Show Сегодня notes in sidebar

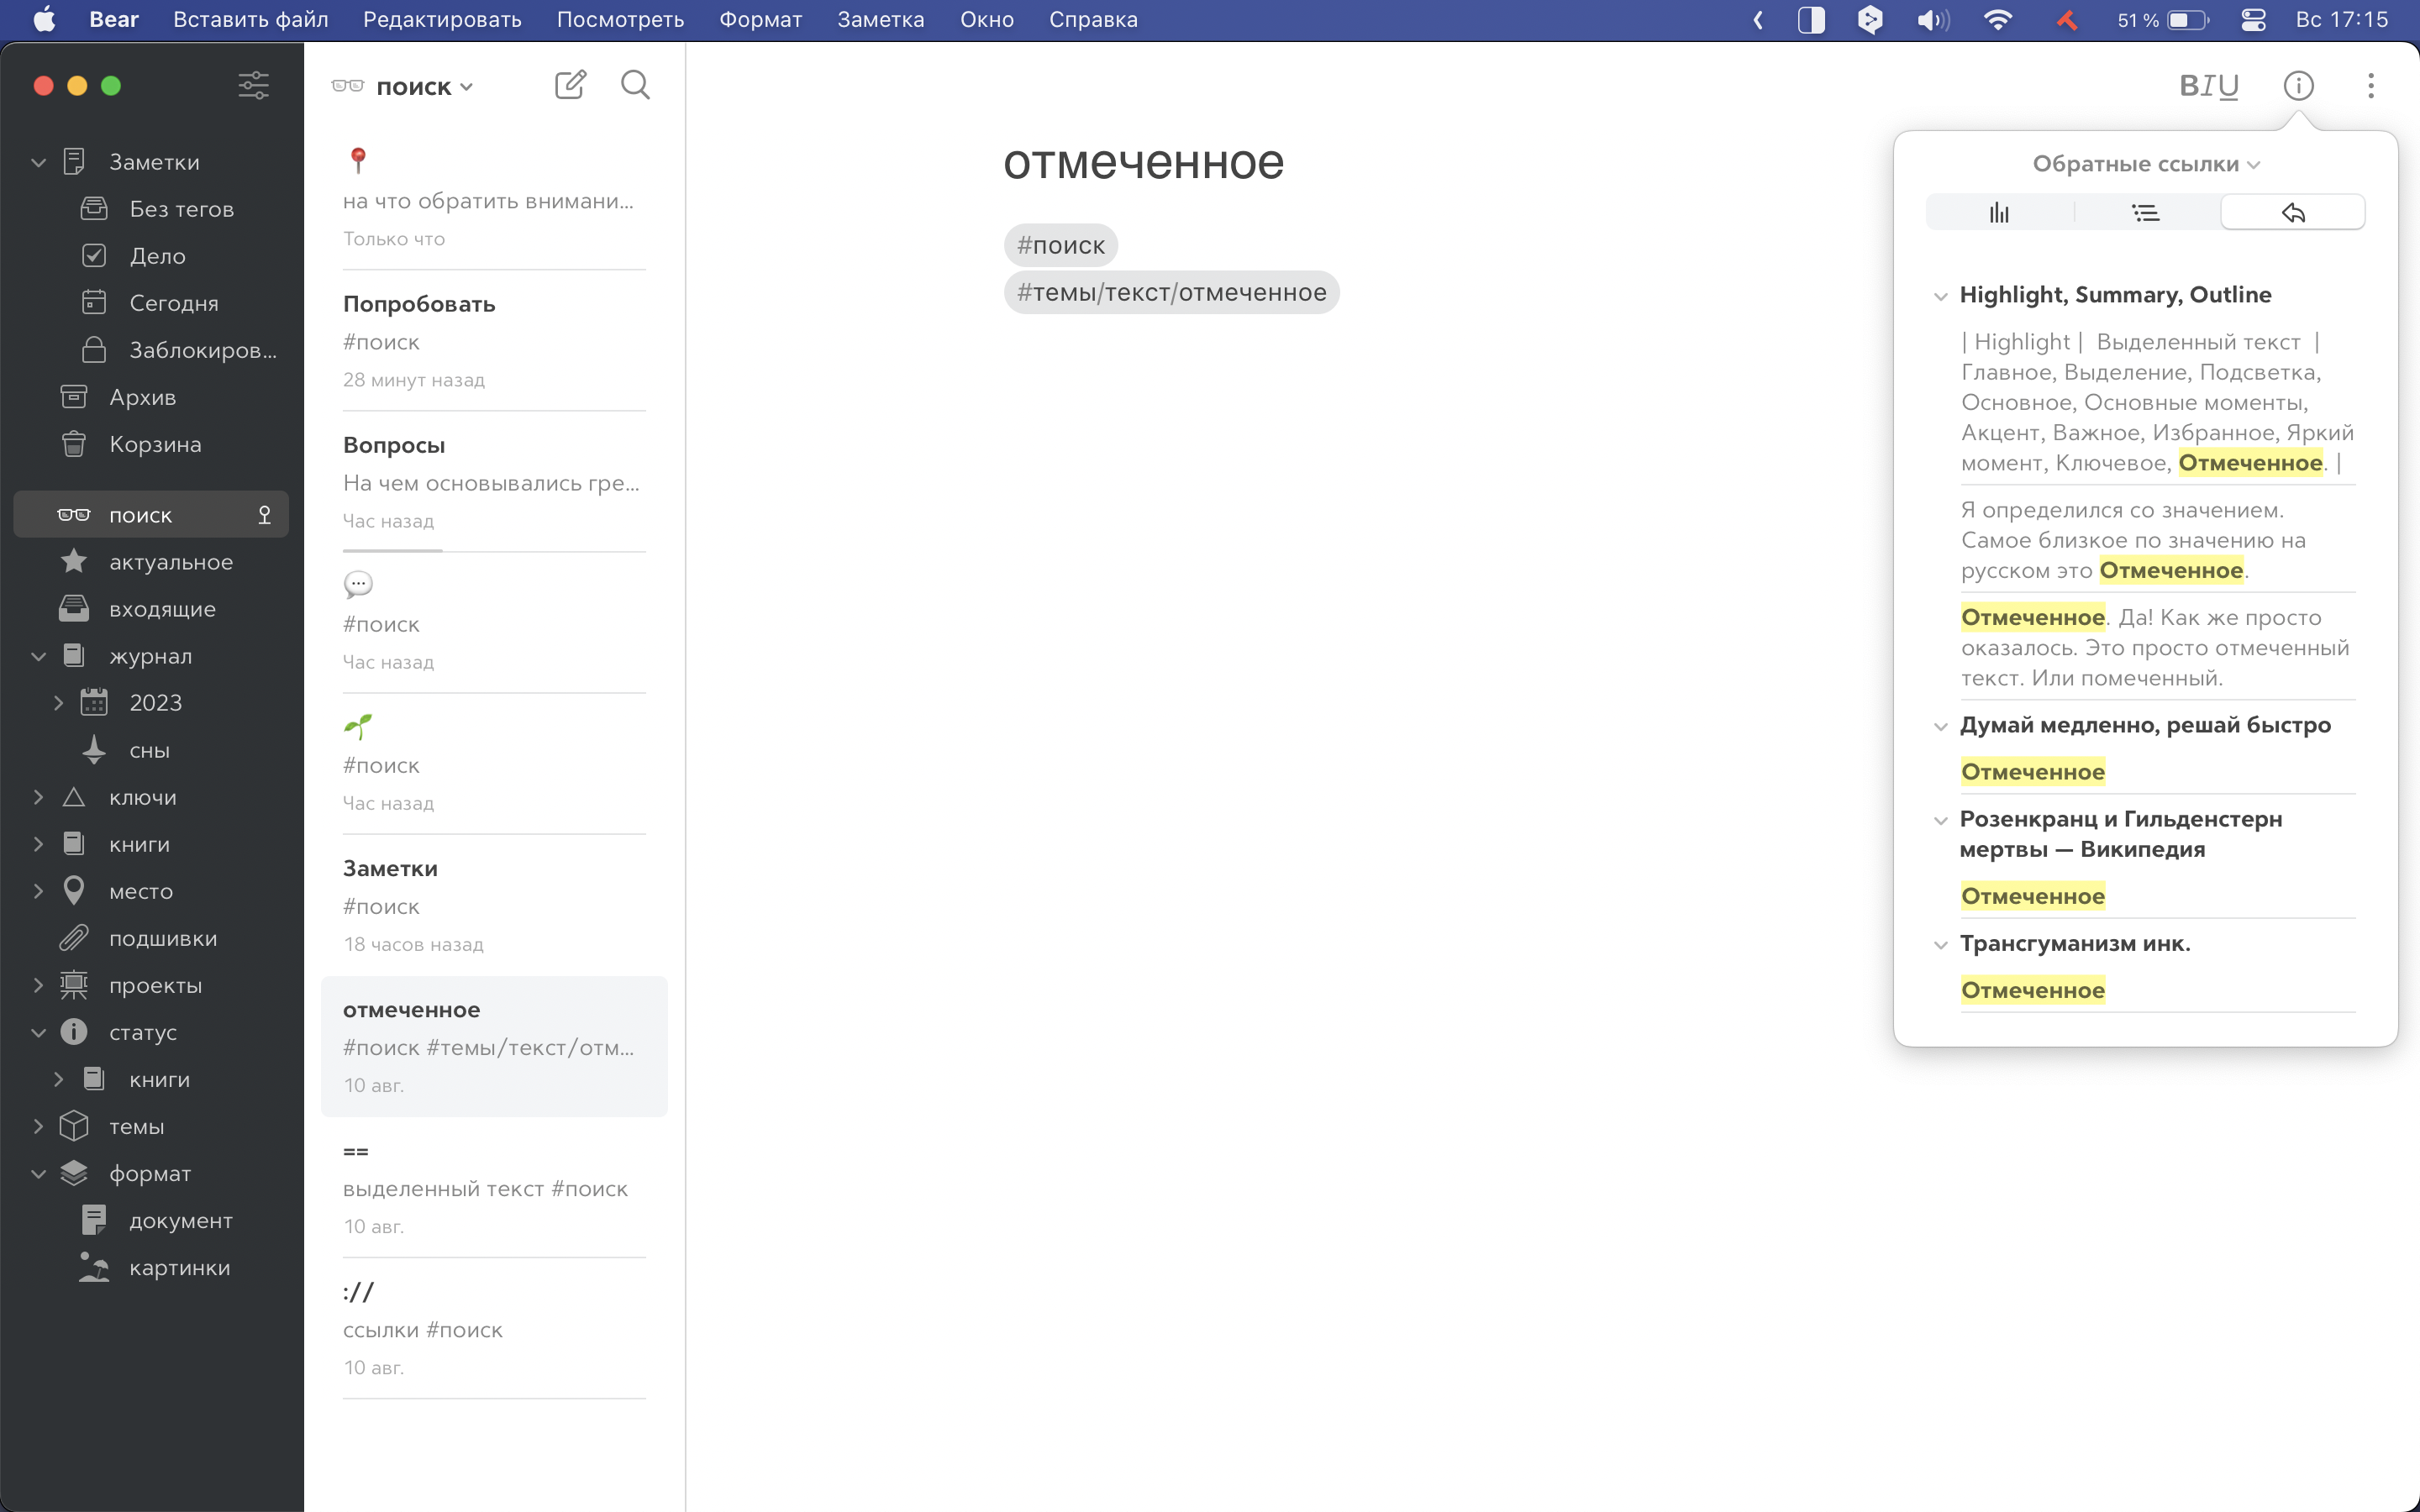tap(152, 303)
